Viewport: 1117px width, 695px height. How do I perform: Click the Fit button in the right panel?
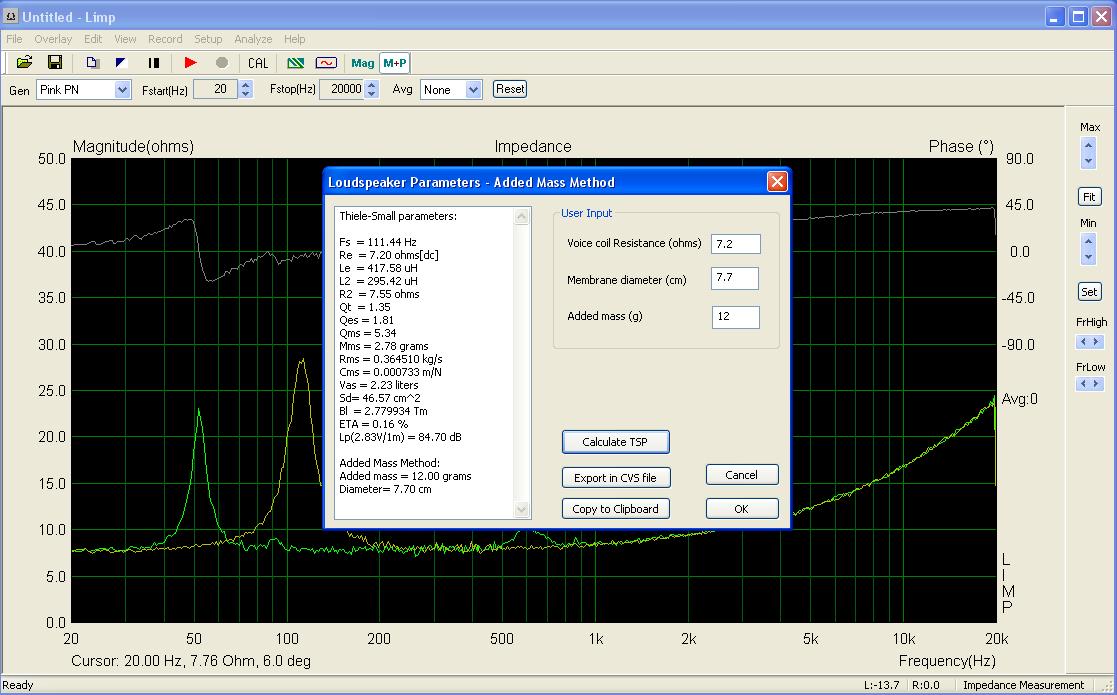coord(1089,197)
